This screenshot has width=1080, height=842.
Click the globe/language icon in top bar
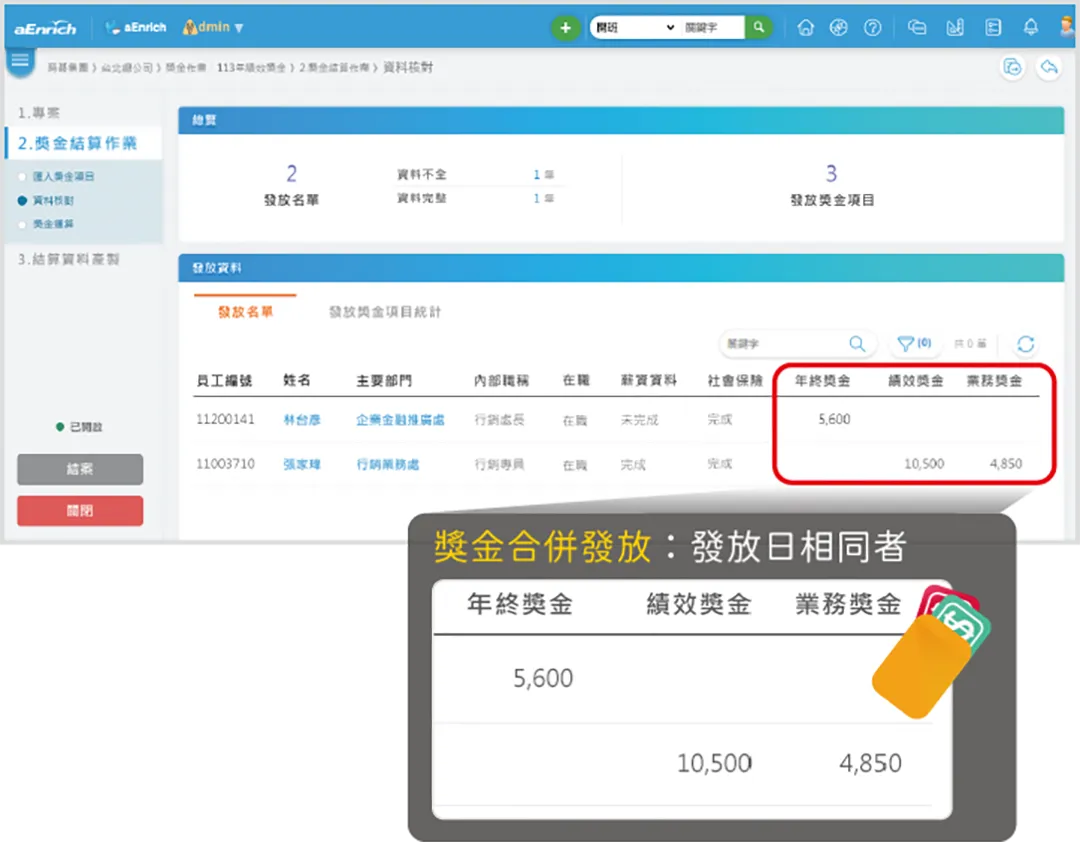tap(840, 27)
